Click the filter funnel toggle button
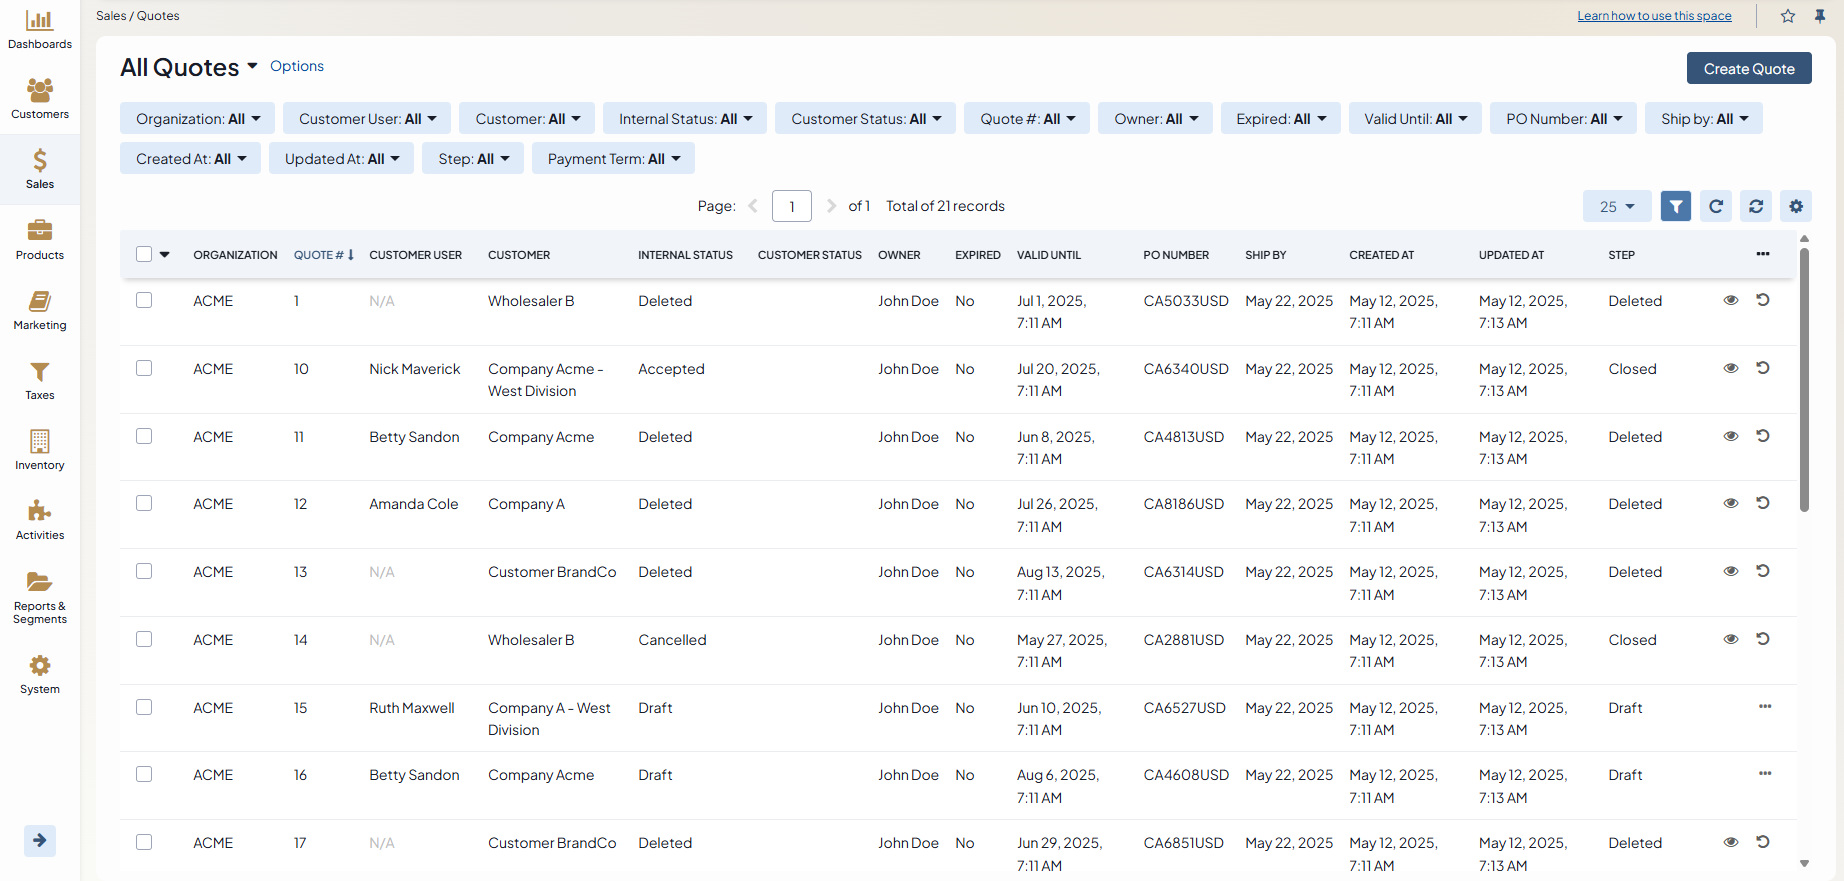Image resolution: width=1844 pixels, height=881 pixels. pos(1675,206)
